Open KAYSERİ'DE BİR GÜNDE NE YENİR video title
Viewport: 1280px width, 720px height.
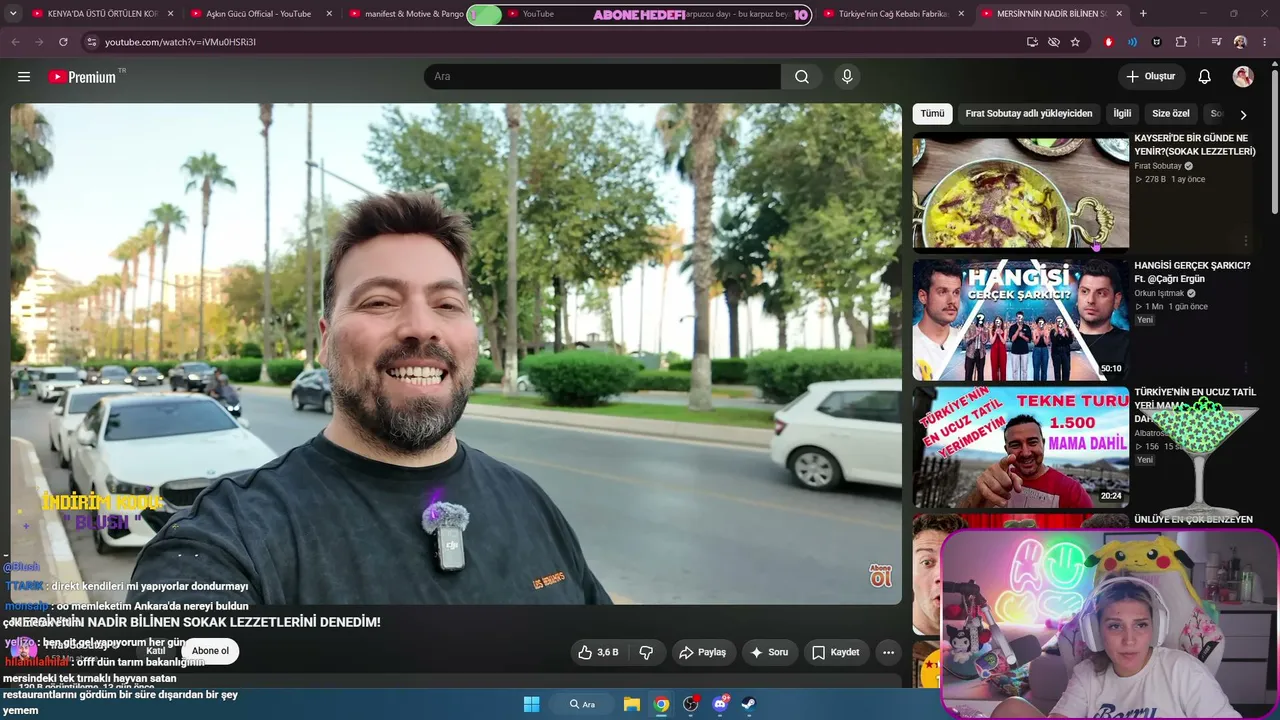(x=1194, y=145)
